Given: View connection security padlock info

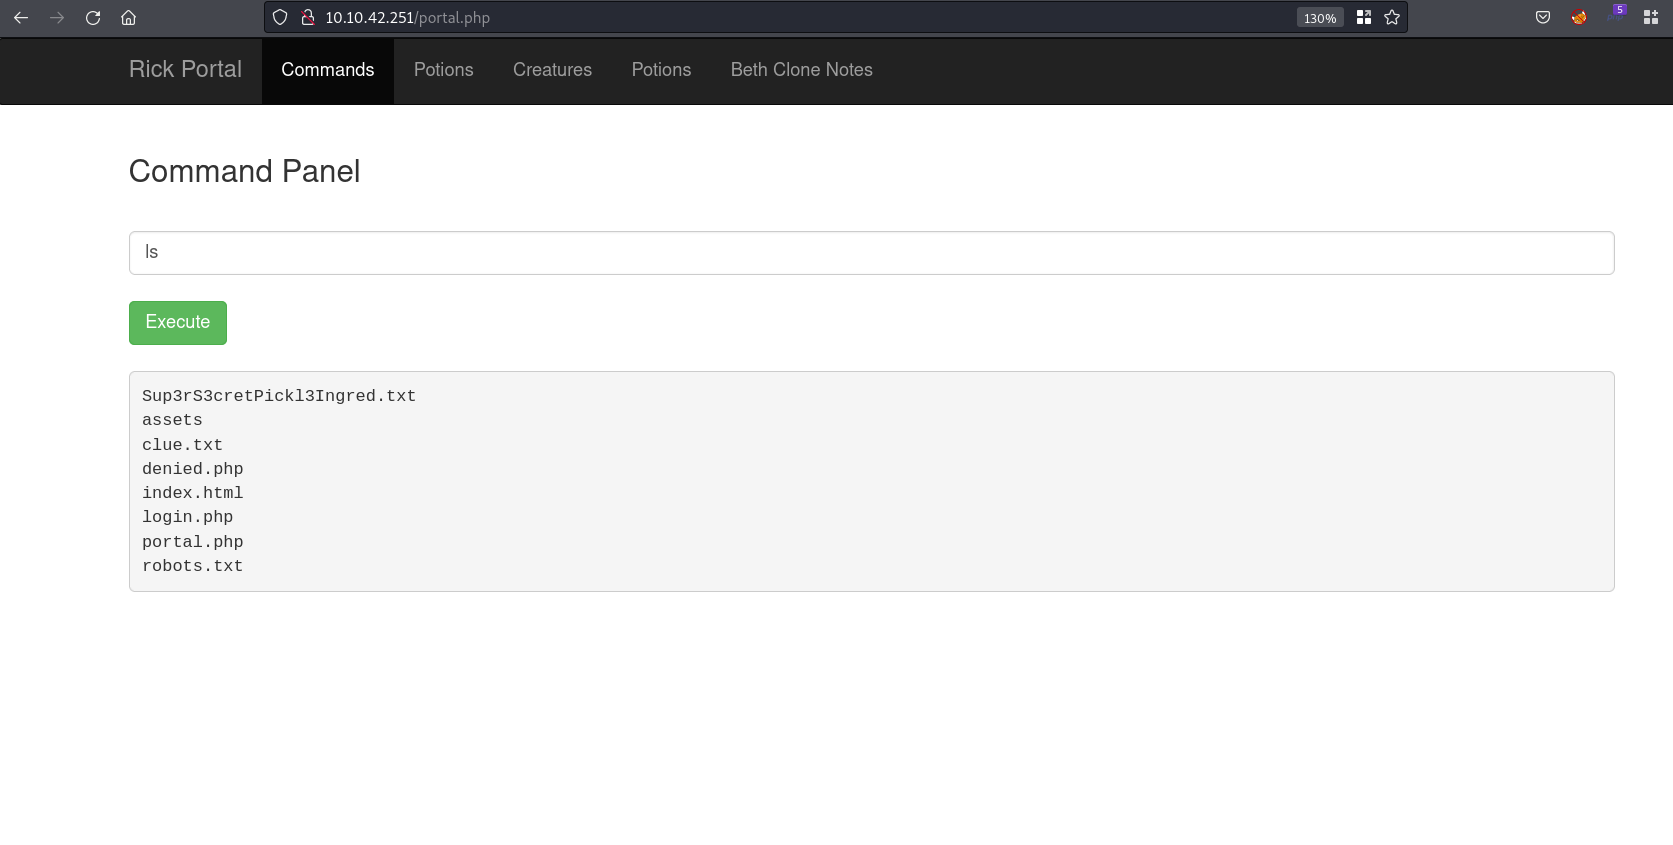Looking at the screenshot, I should (308, 18).
